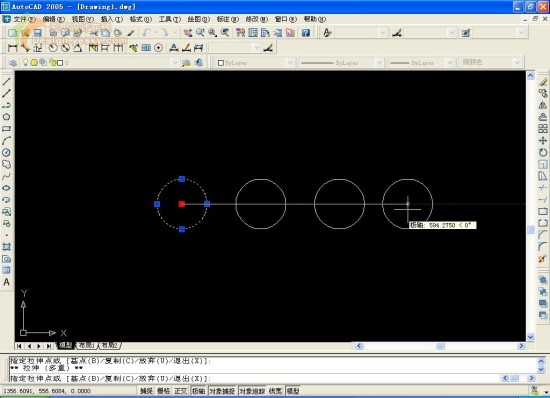Toggle 极轴 polar tracking in status bar
Image resolution: width=550 pixels, height=398 pixels.
(199, 391)
